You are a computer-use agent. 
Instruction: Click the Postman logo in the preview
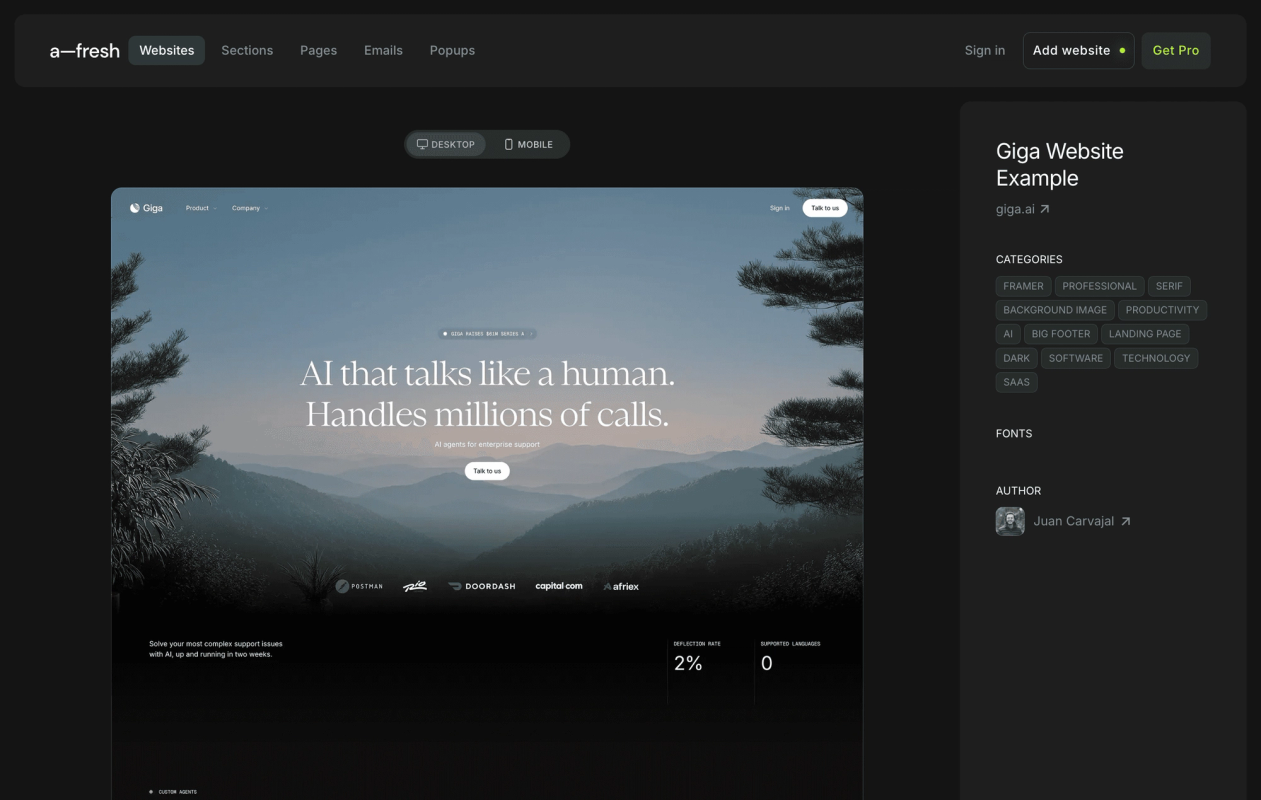pyautogui.click(x=359, y=586)
